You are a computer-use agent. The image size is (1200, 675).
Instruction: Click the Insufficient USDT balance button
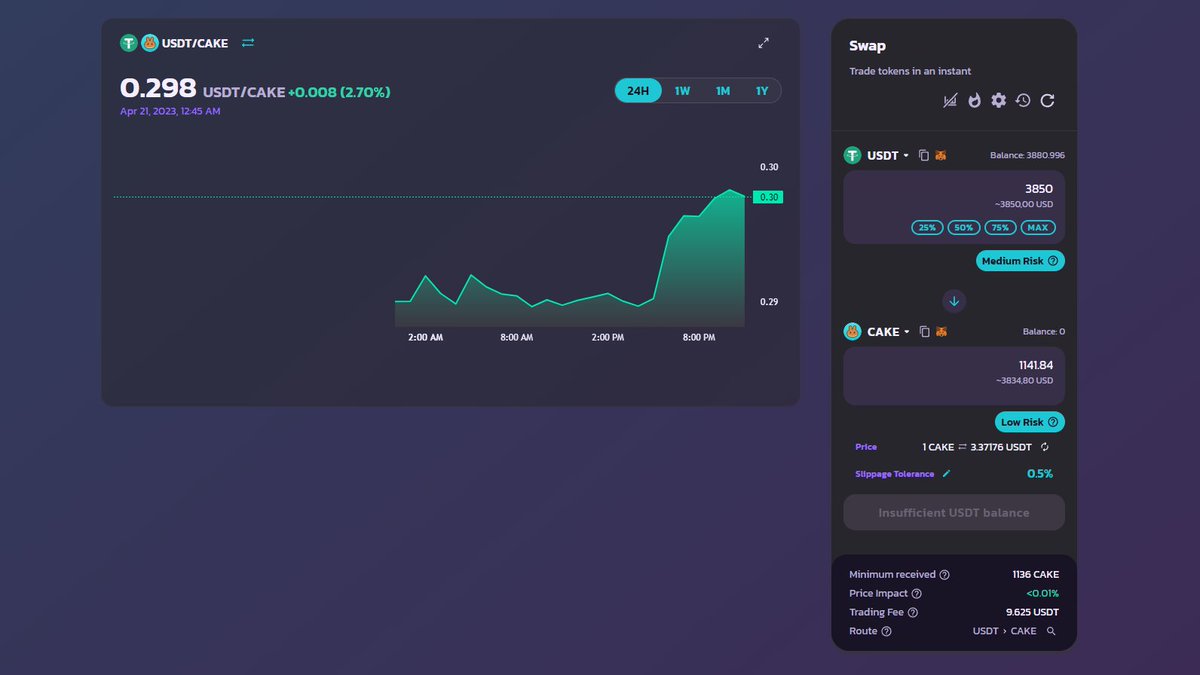954,512
